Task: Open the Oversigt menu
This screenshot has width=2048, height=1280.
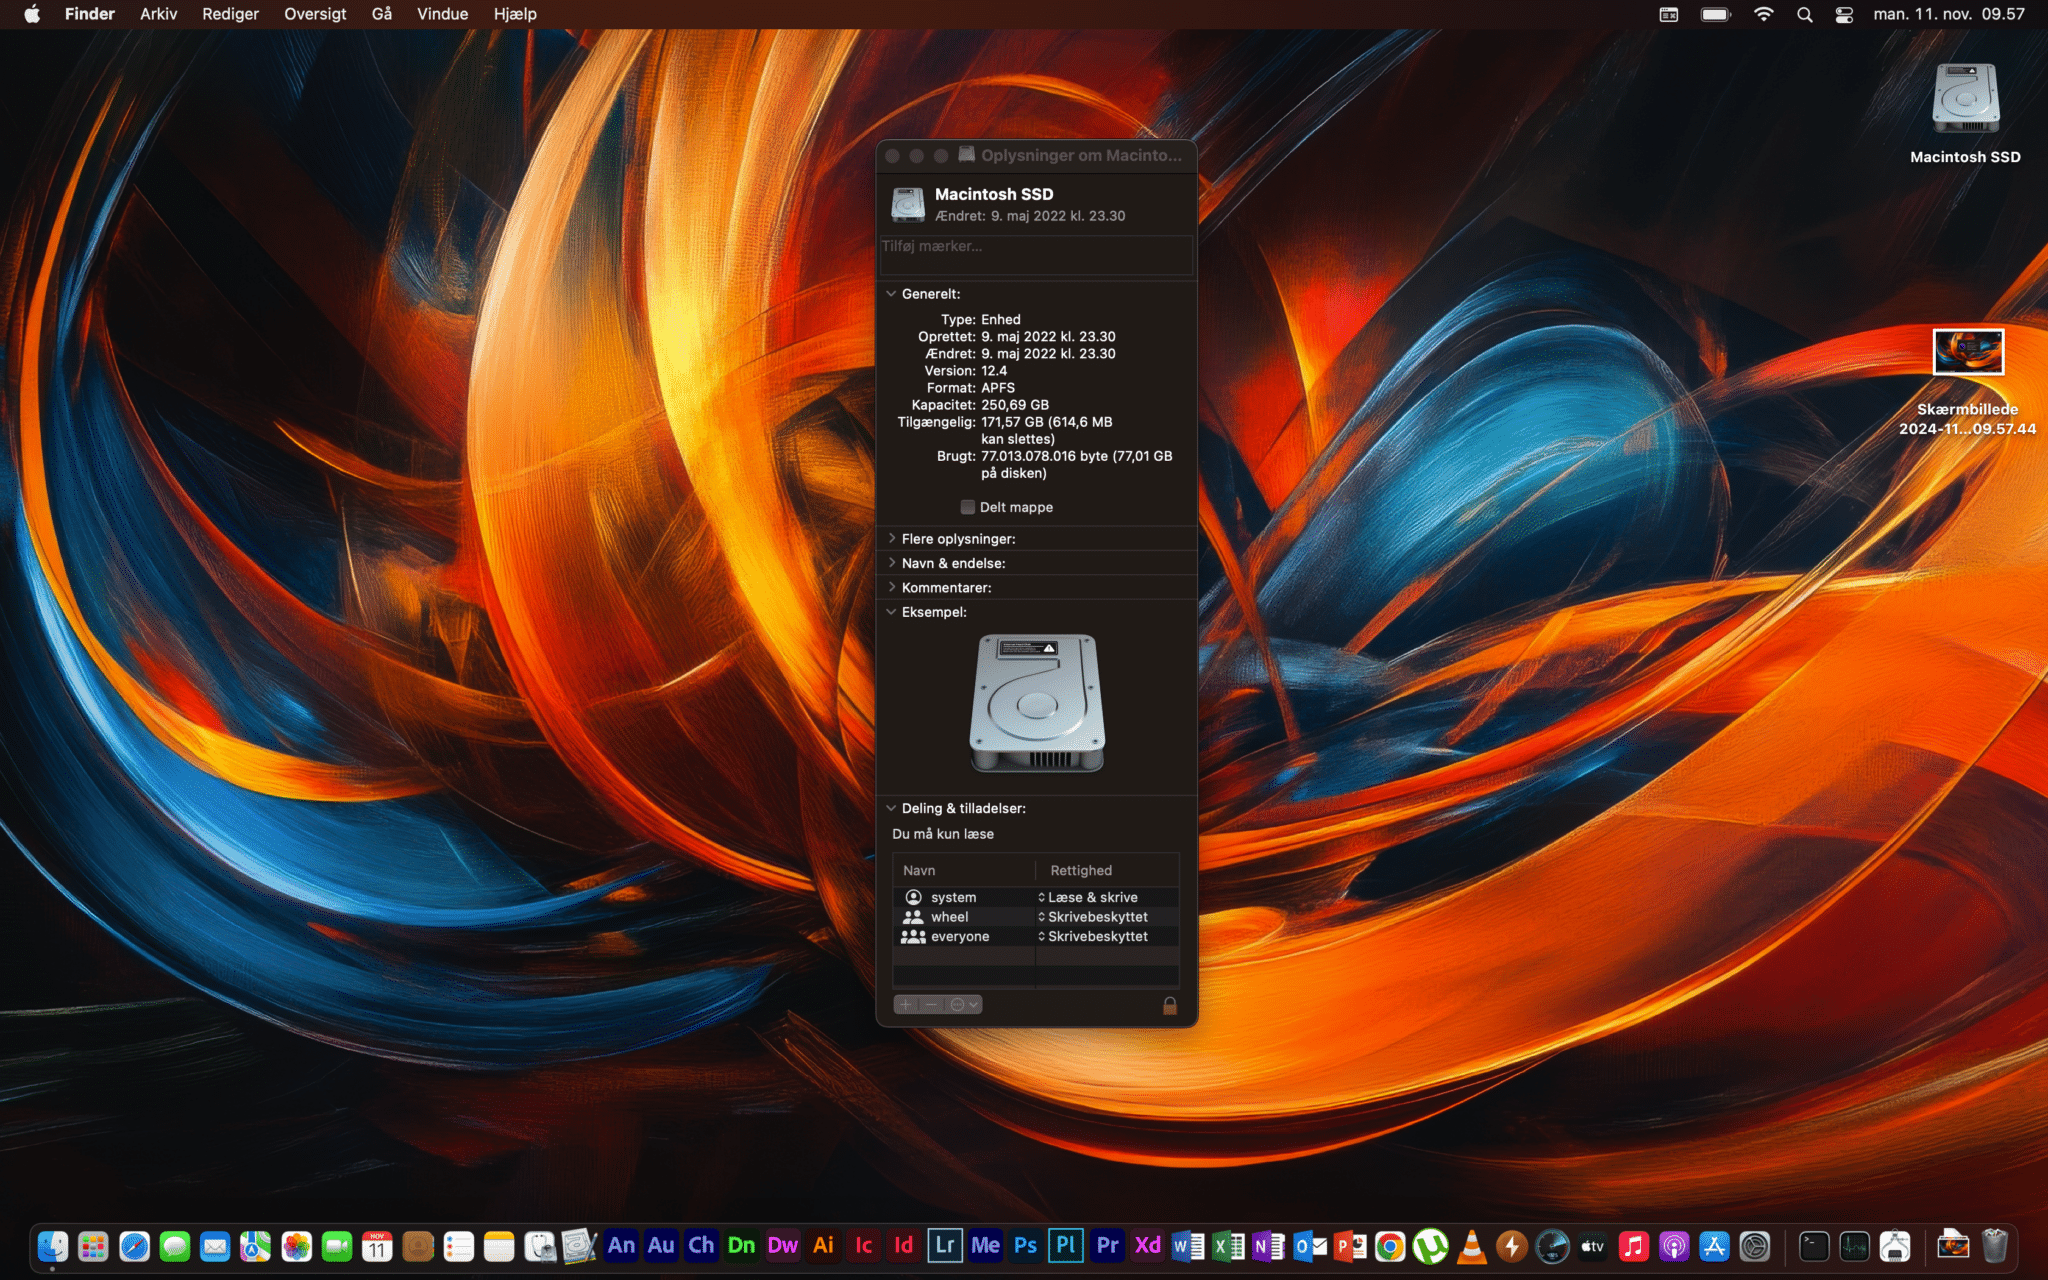Action: [x=314, y=14]
